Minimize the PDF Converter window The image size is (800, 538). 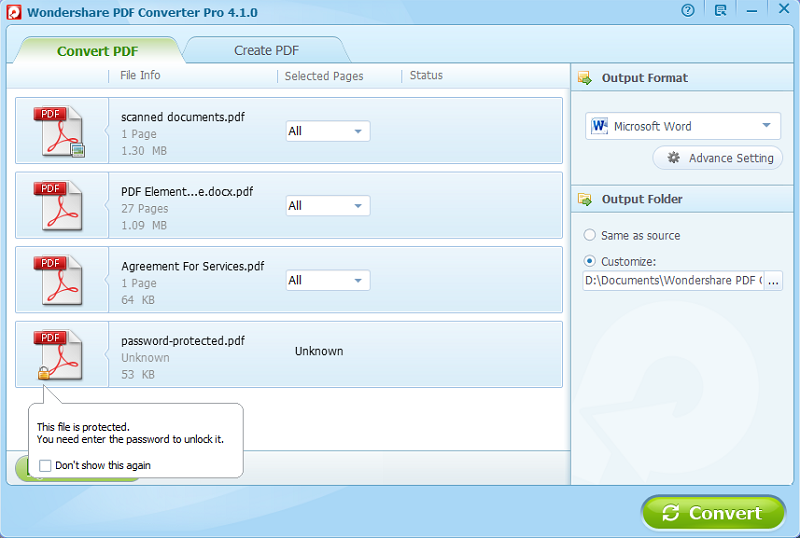(x=752, y=11)
